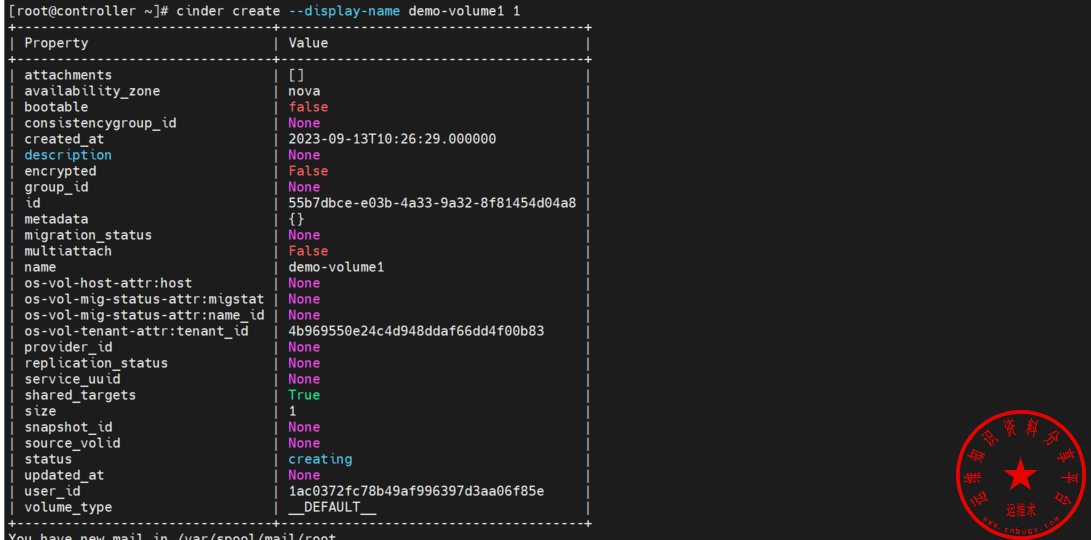The width and height of the screenshot is (1091, 540).
Task: Click the demo-volume1 name value
Action: (336, 267)
